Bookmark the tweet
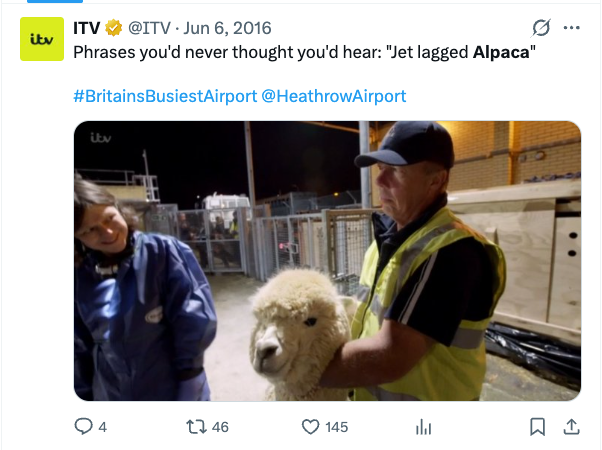The height and width of the screenshot is (450, 602). click(x=538, y=427)
